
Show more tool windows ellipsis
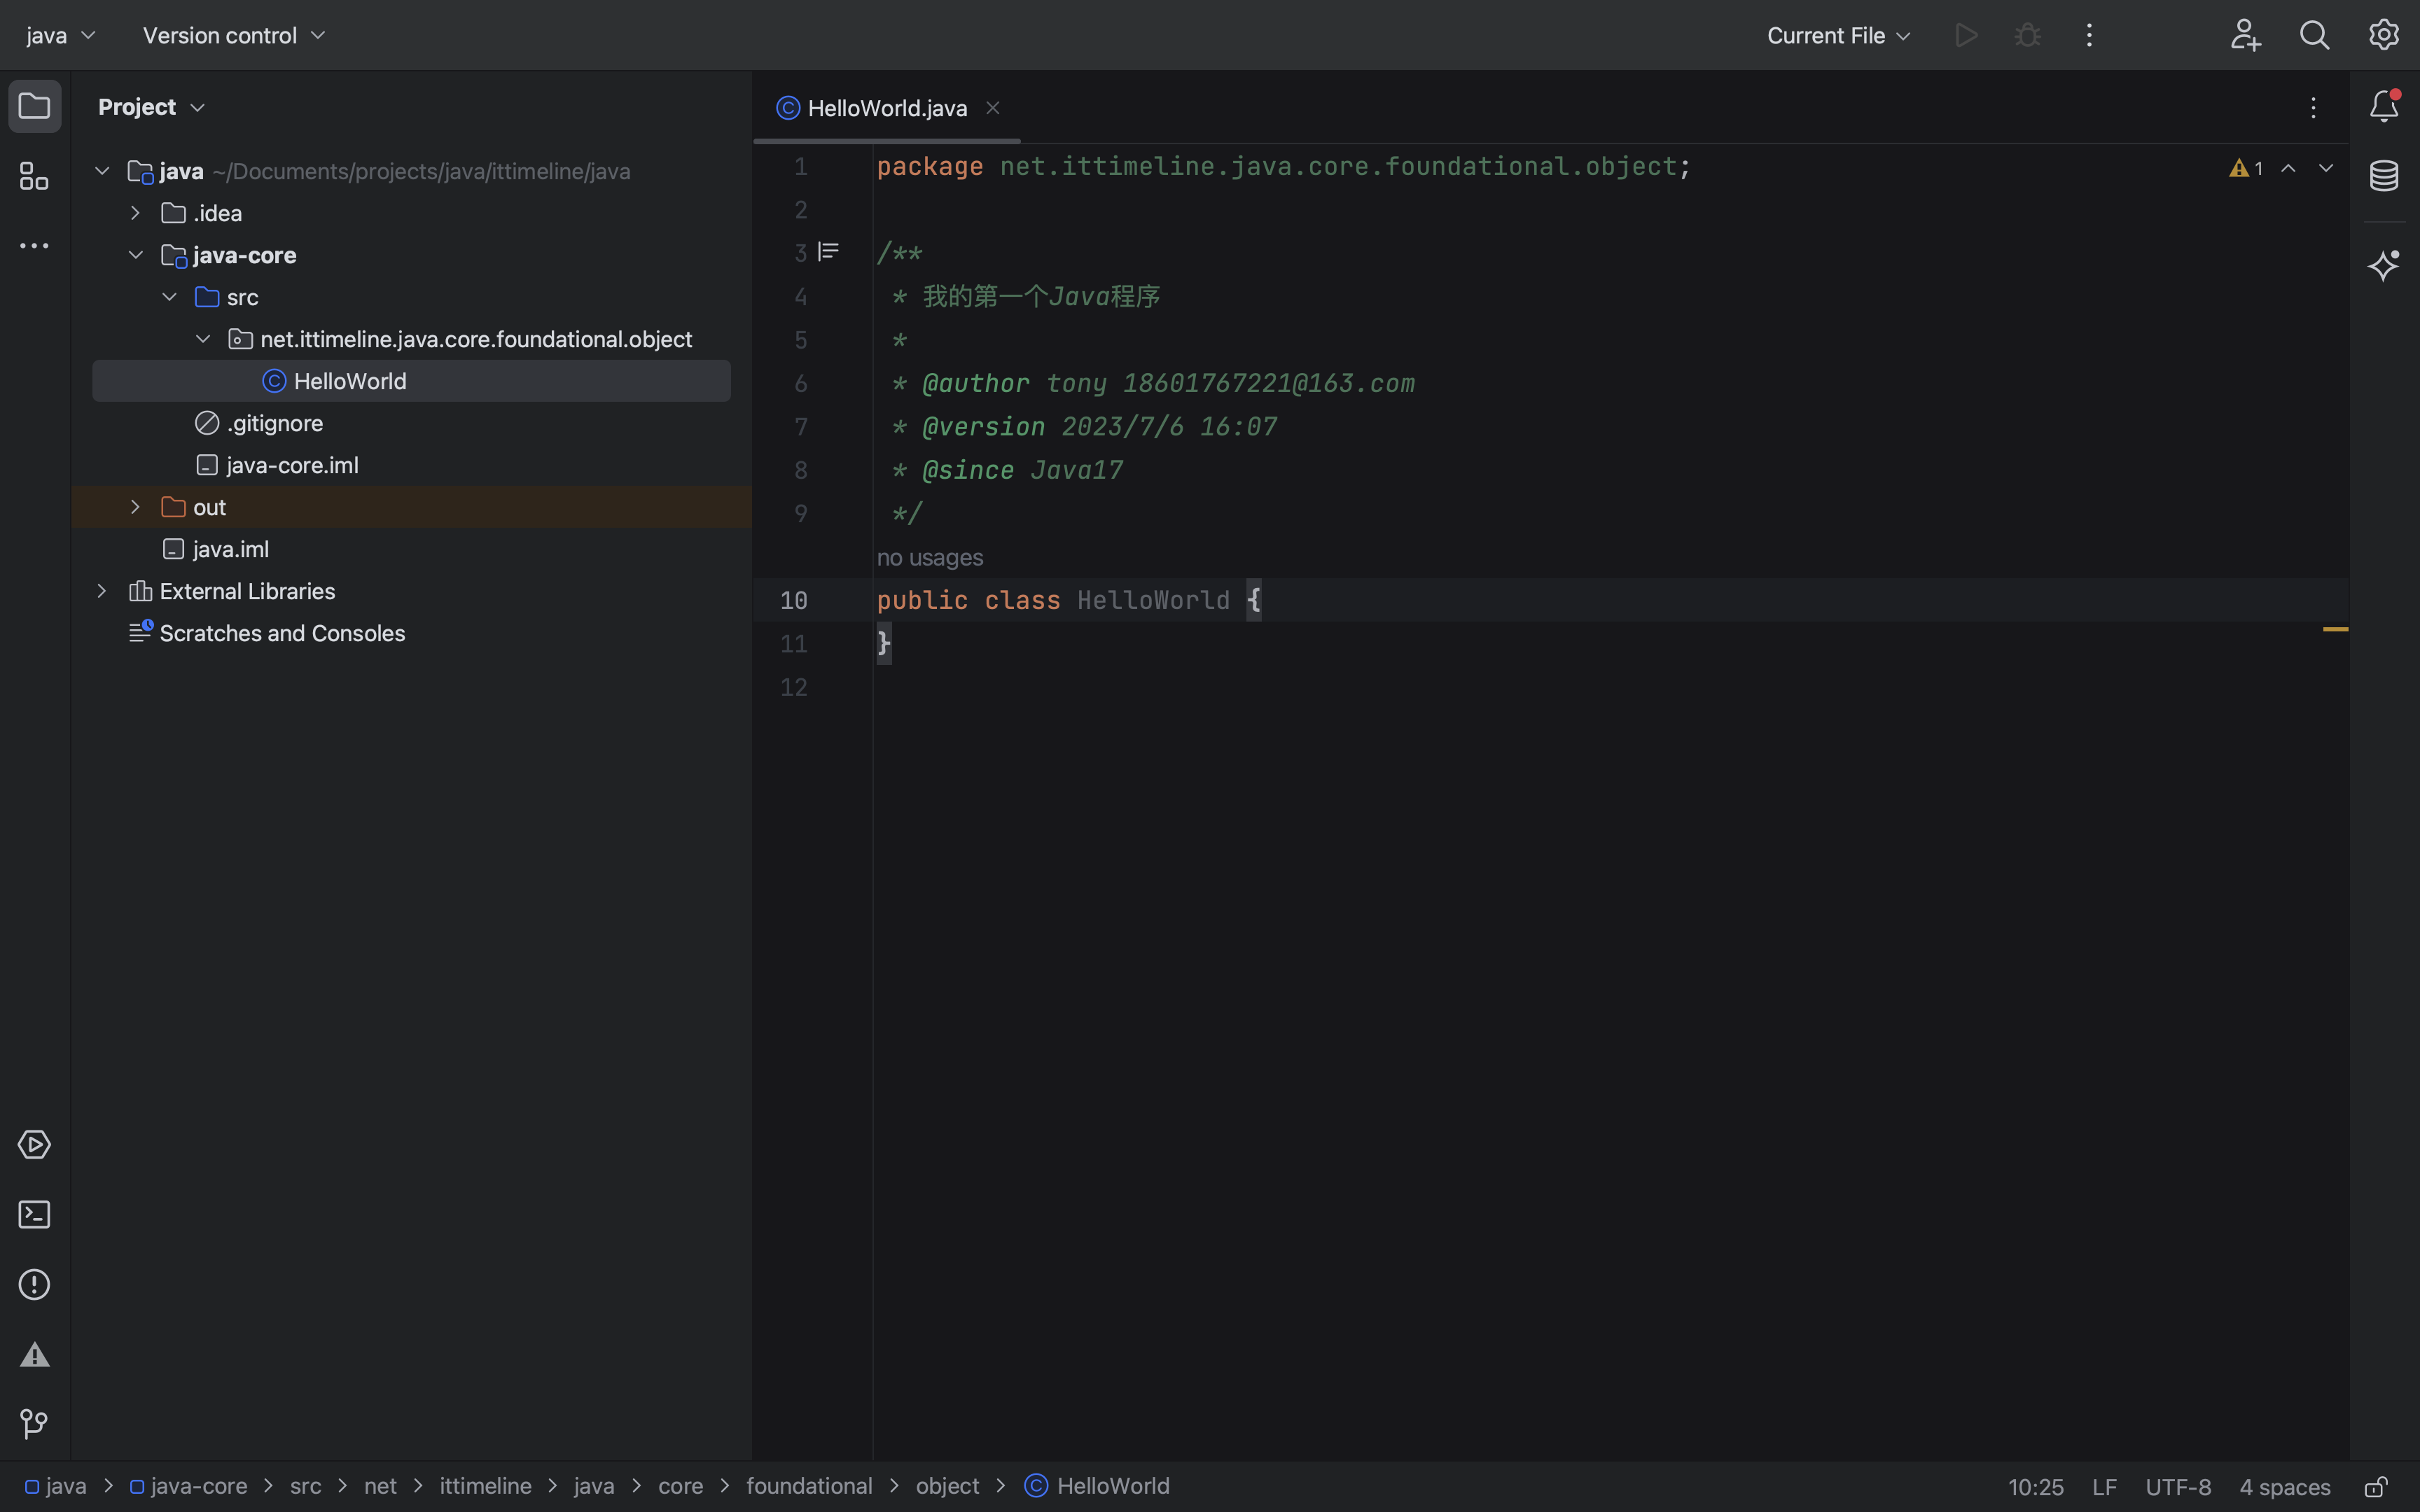pos(34,246)
